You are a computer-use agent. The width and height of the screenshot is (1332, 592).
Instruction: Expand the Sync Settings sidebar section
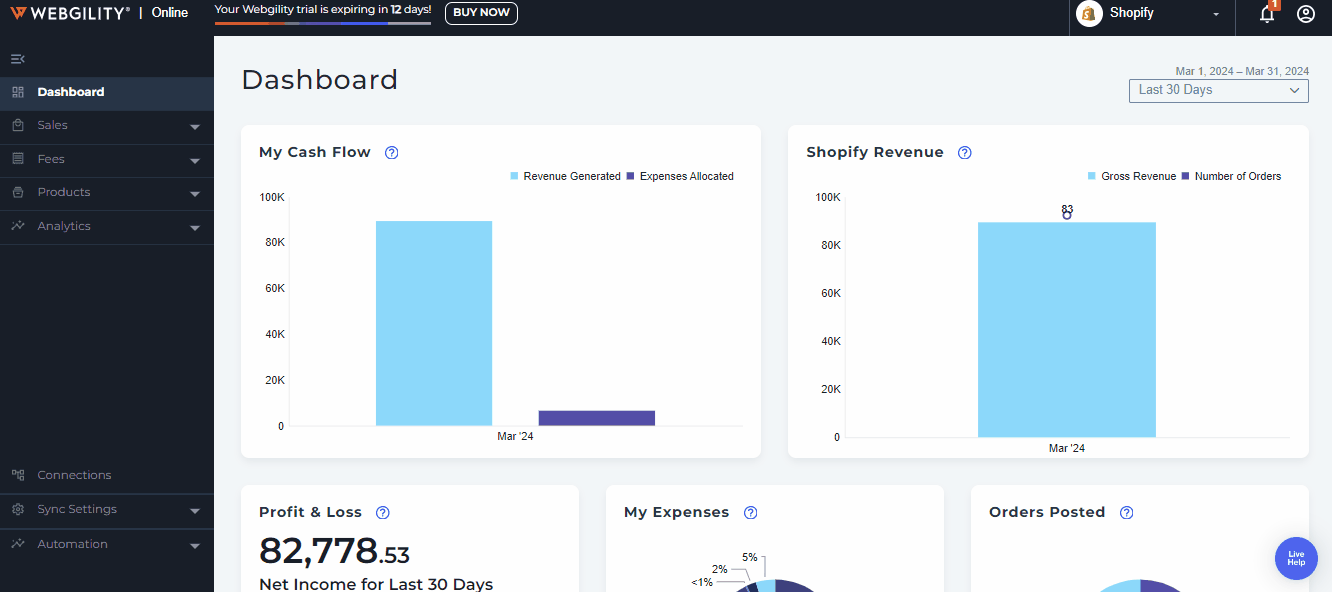click(x=106, y=510)
